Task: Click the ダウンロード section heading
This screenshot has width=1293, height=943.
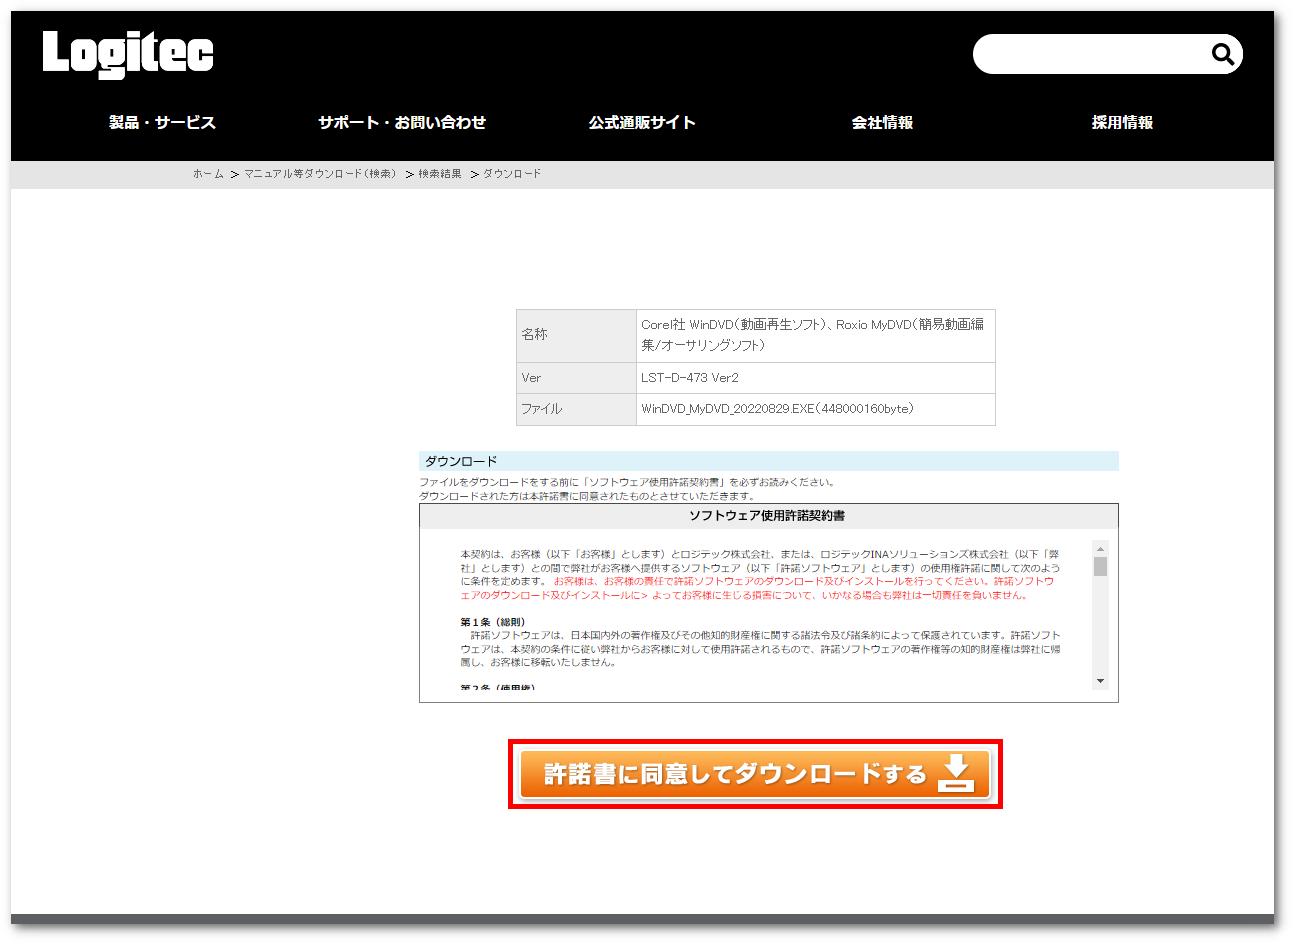Action: 768,461
